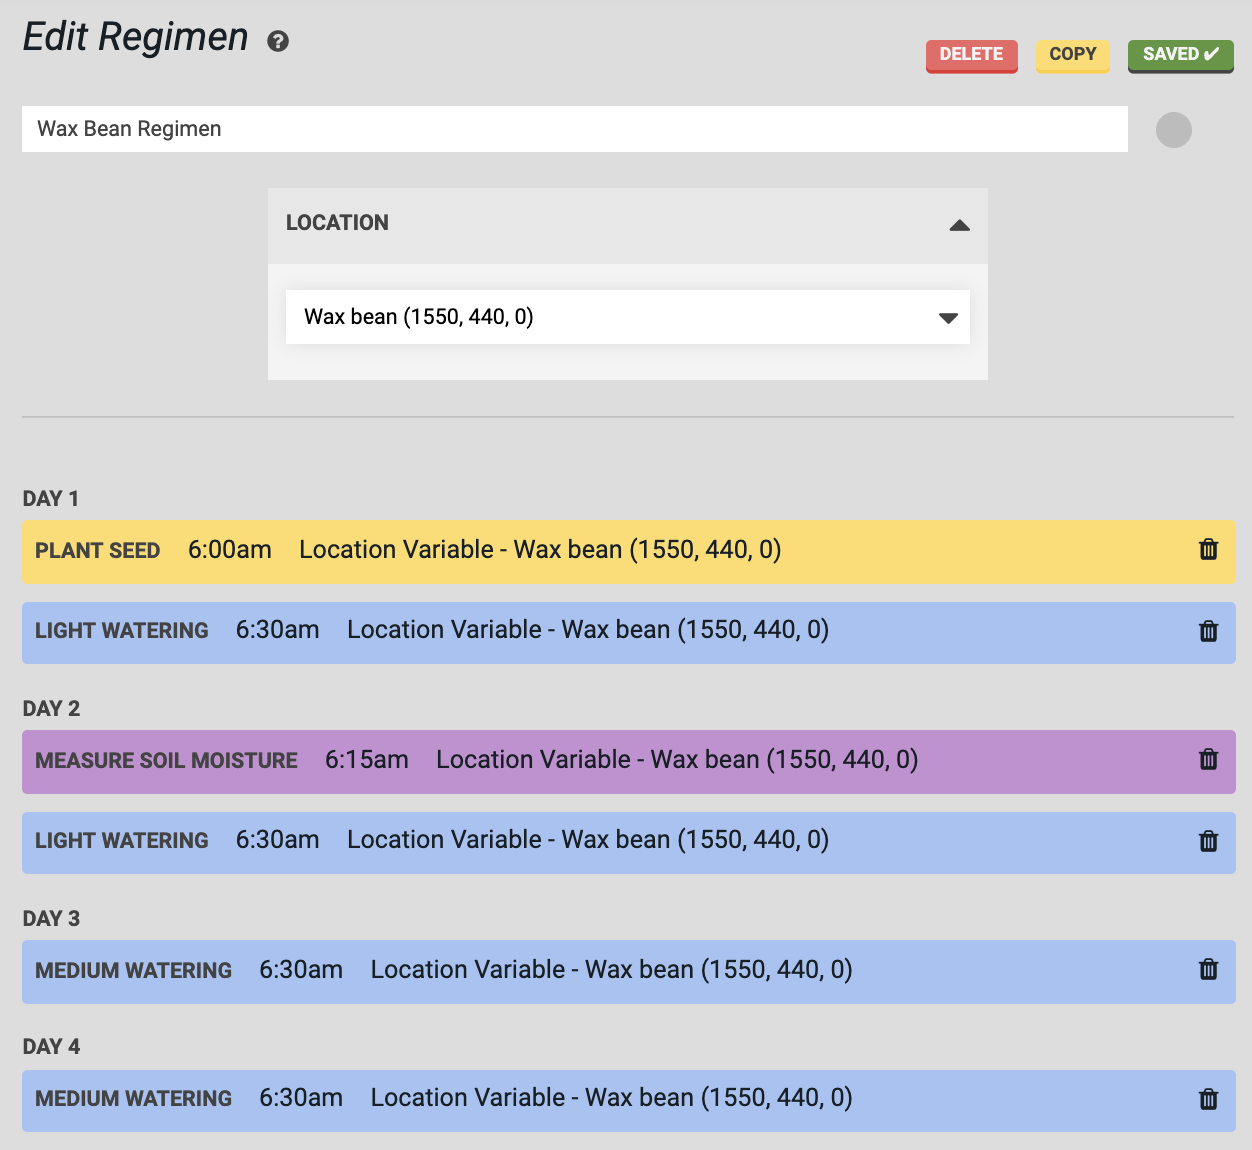Viewport: 1252px width, 1150px height.
Task: Select the Plant Seed 6:00am row
Action: pyautogui.click(x=600, y=551)
